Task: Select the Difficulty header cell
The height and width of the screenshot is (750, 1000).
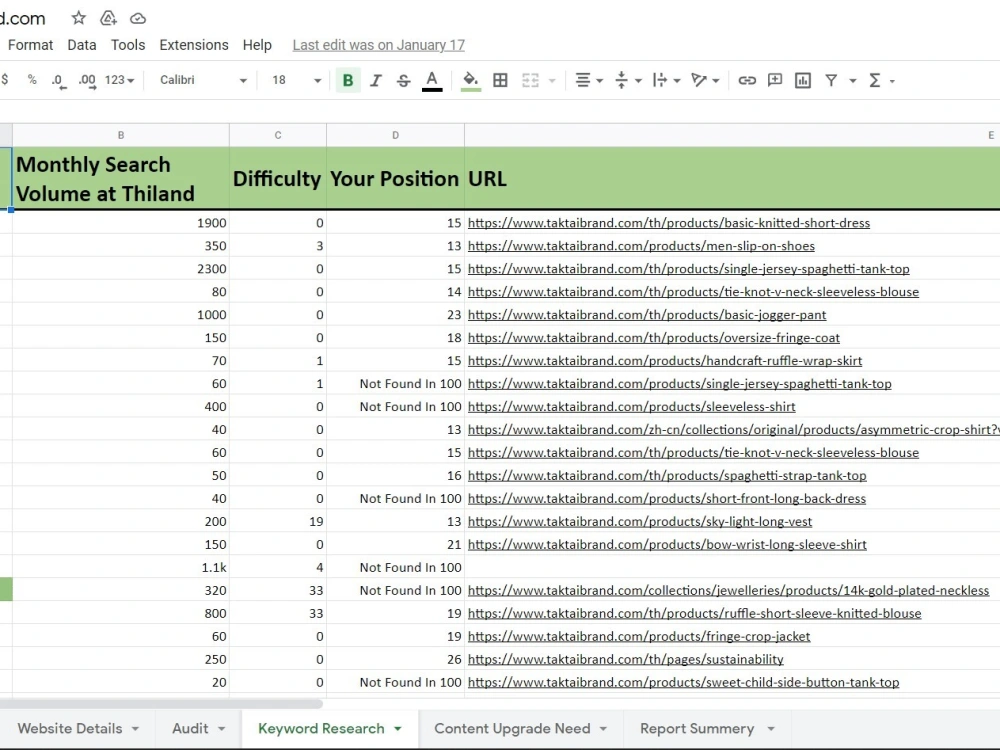Action: (x=277, y=179)
